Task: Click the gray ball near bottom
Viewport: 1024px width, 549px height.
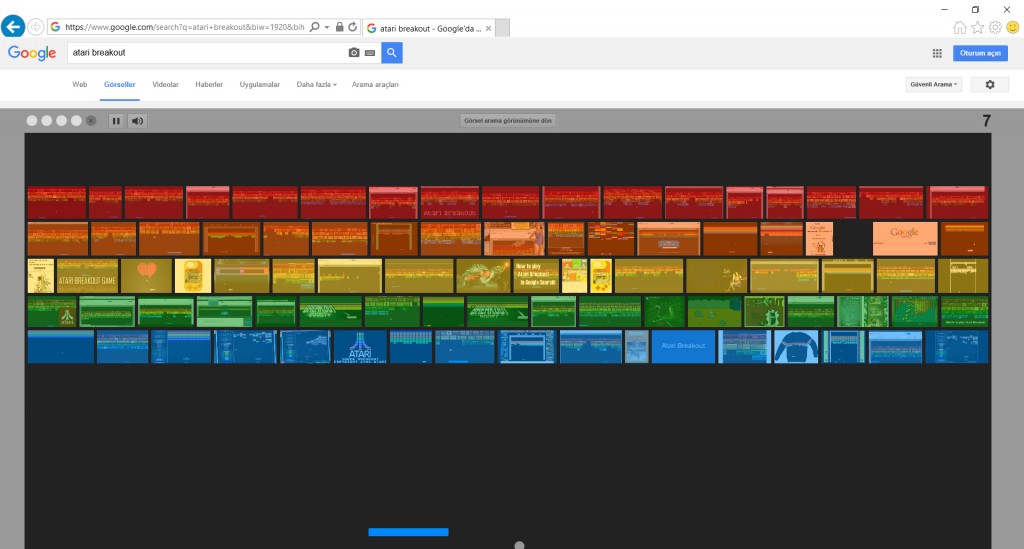Action: pos(519,545)
